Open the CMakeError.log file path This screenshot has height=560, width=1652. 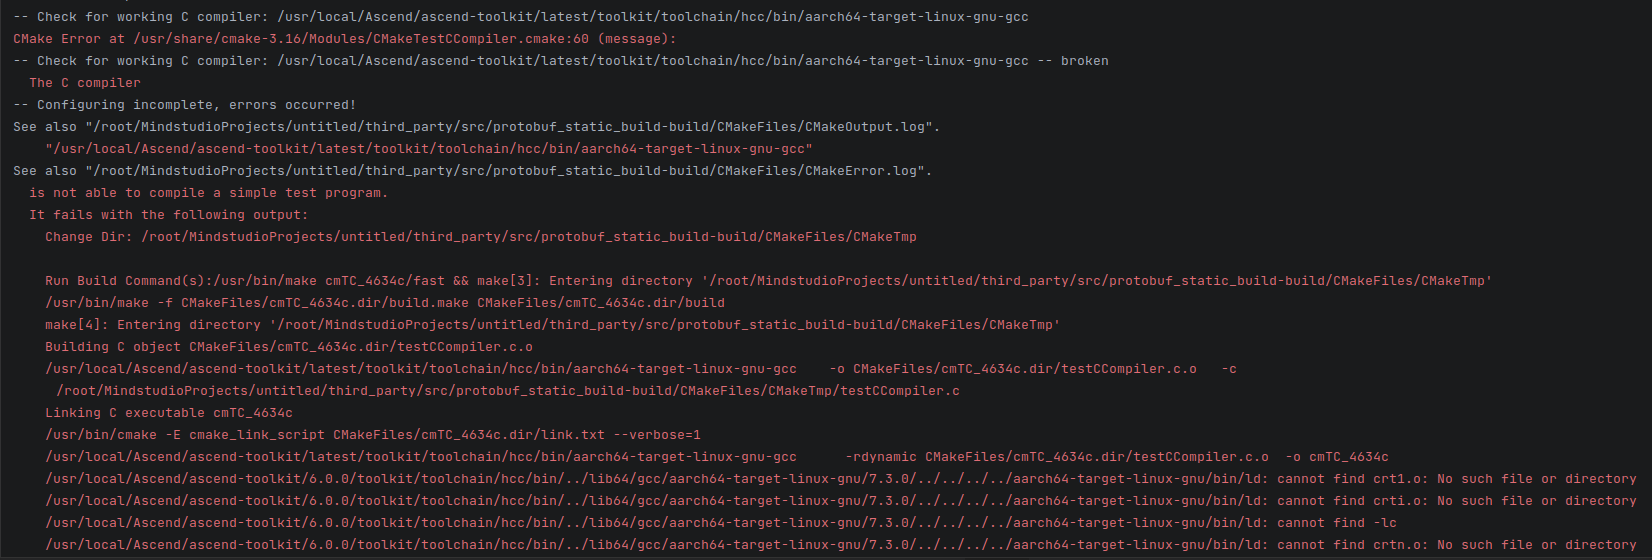(508, 171)
